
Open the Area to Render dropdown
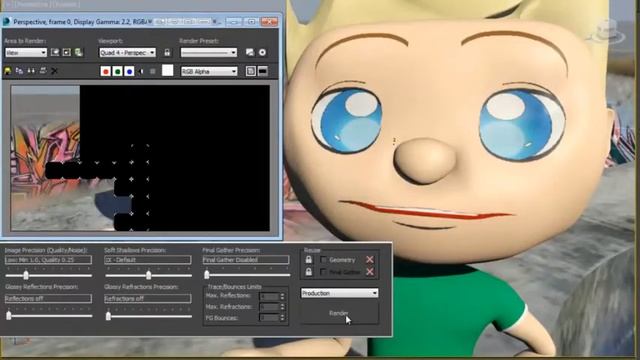pyautogui.click(x=26, y=53)
